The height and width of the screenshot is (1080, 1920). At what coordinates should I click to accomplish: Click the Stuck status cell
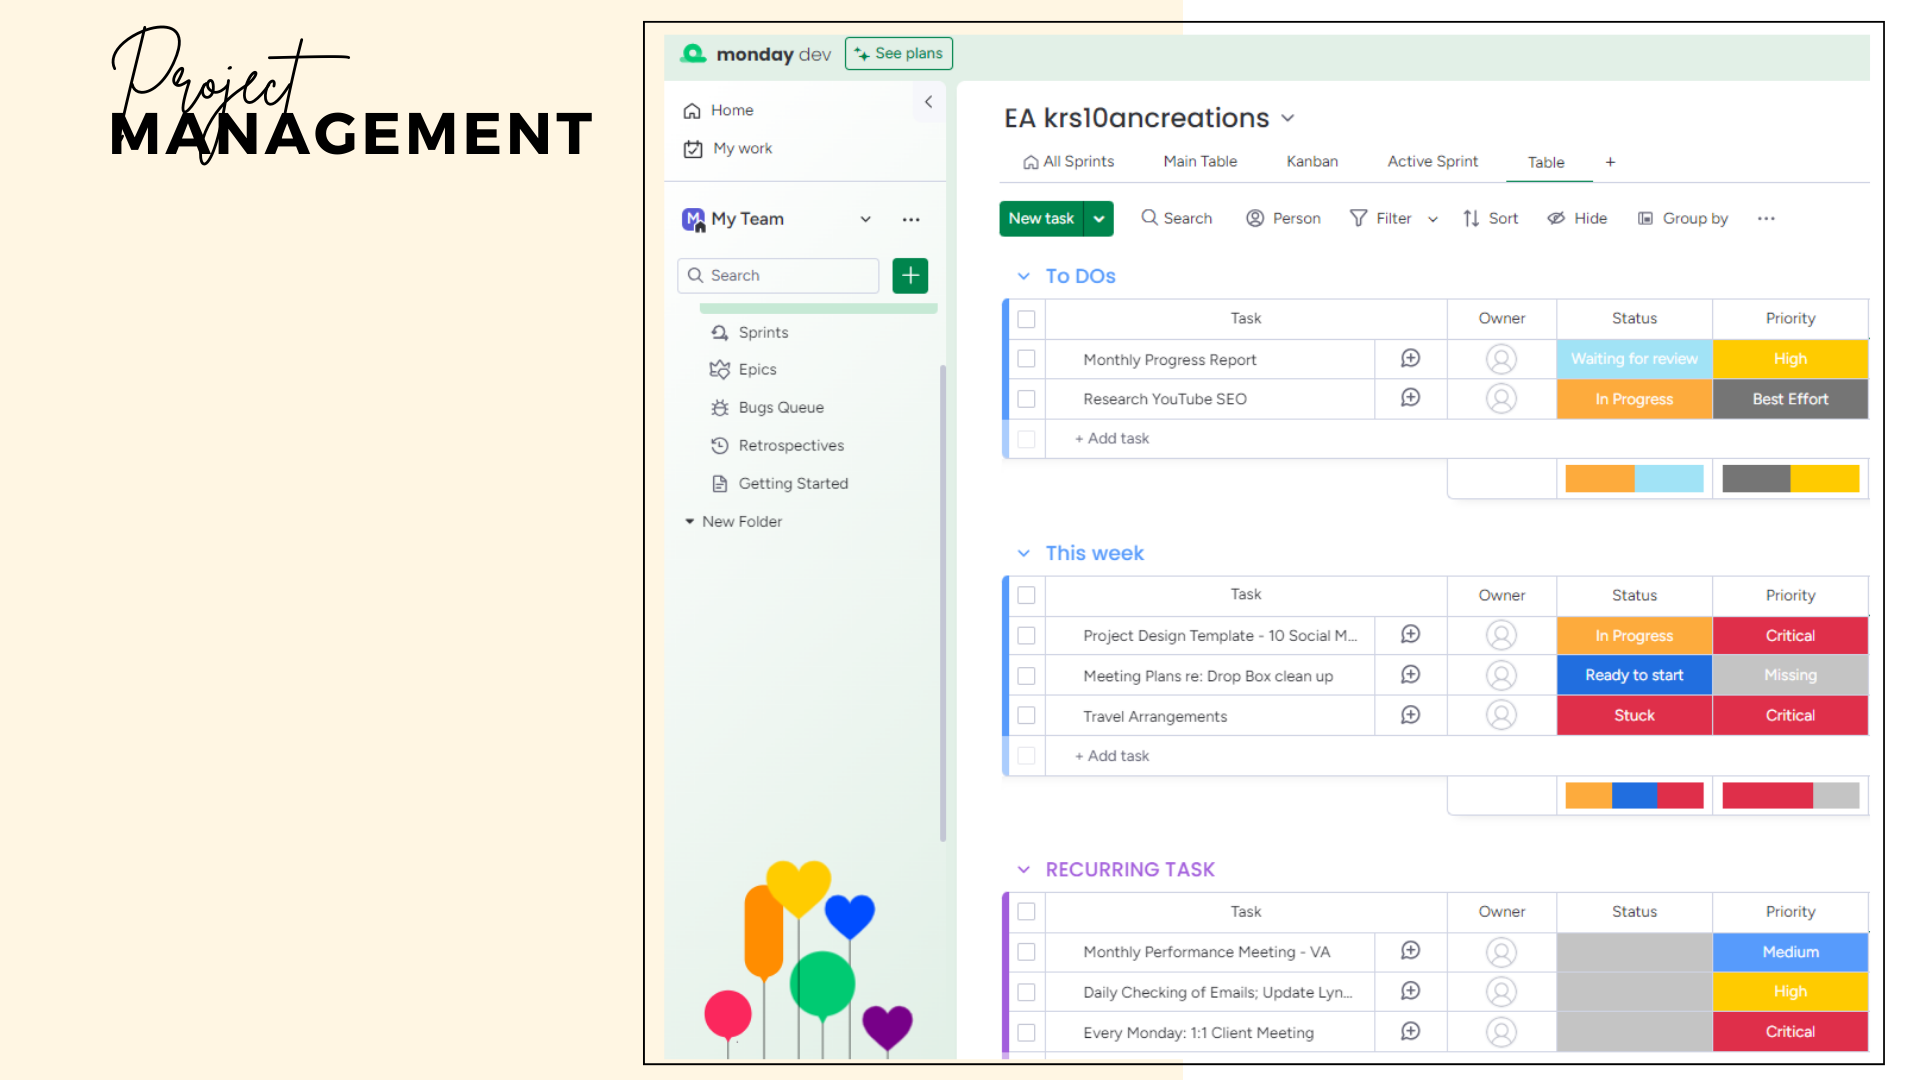tap(1634, 715)
